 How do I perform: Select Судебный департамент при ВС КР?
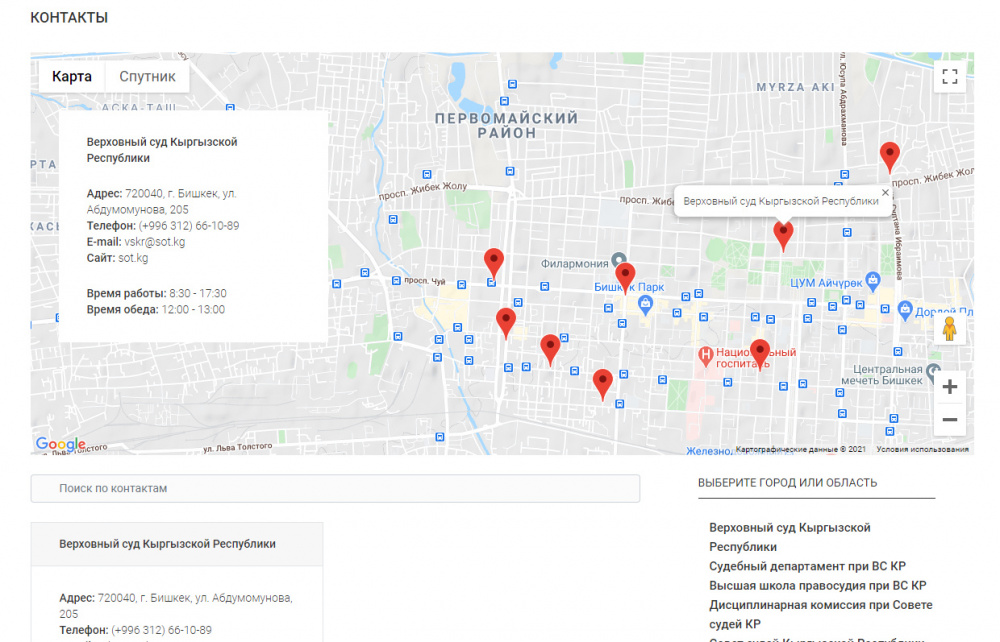point(807,566)
